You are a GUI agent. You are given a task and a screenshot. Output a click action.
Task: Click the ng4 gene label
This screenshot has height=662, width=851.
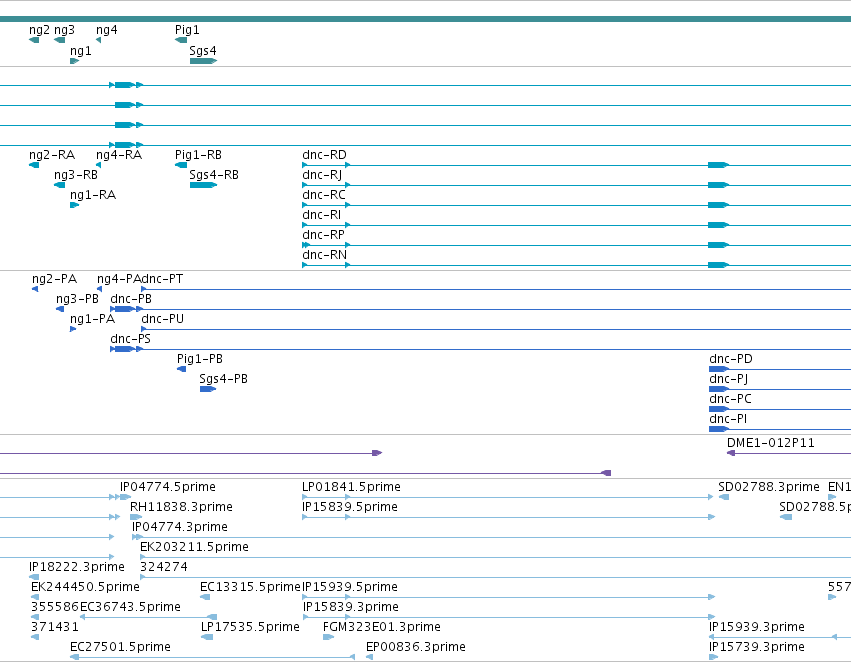coord(106,30)
